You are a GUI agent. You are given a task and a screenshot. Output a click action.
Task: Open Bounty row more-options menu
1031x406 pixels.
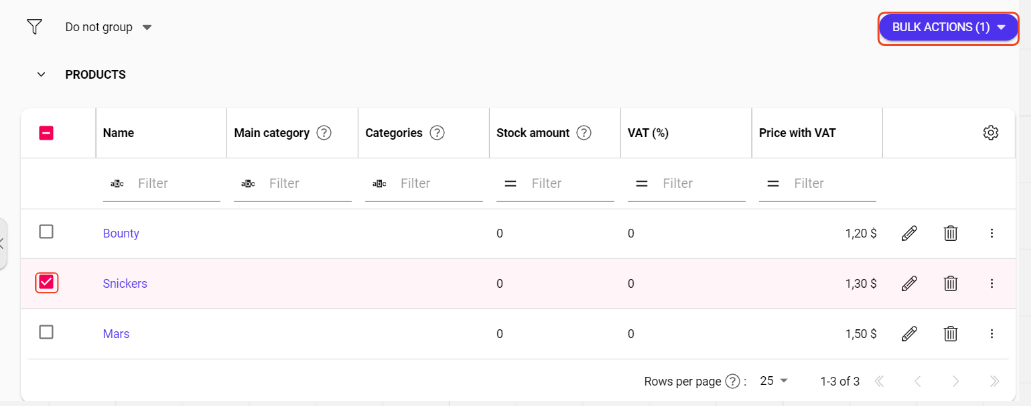click(x=992, y=233)
